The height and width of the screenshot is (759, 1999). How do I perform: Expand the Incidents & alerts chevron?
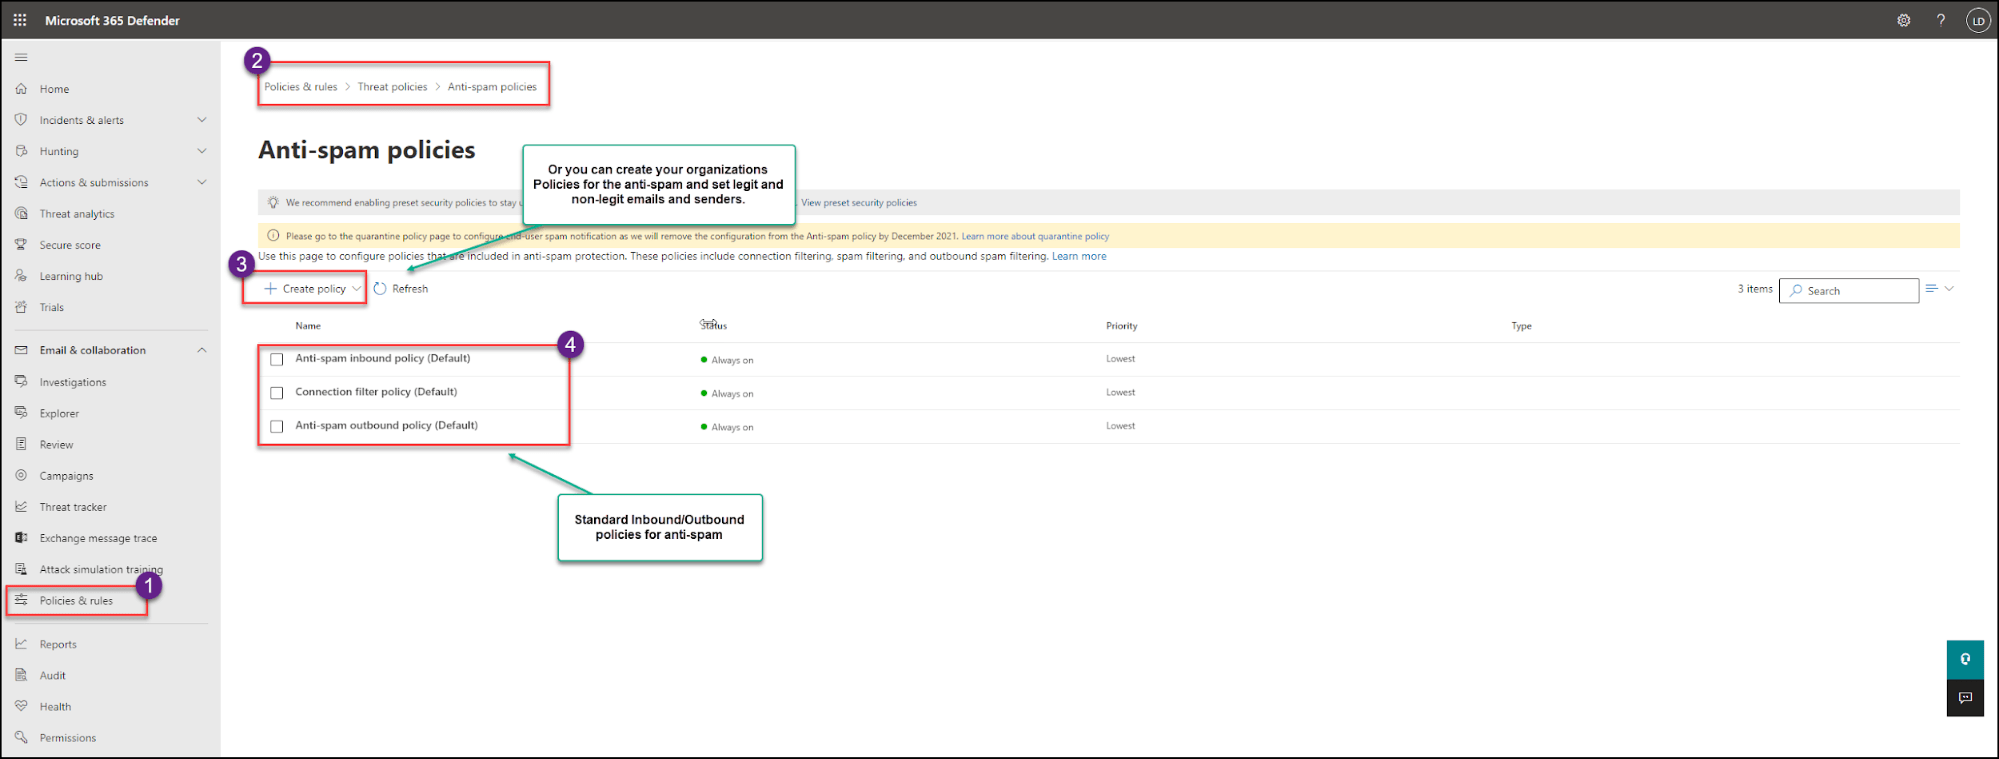[x=202, y=120]
